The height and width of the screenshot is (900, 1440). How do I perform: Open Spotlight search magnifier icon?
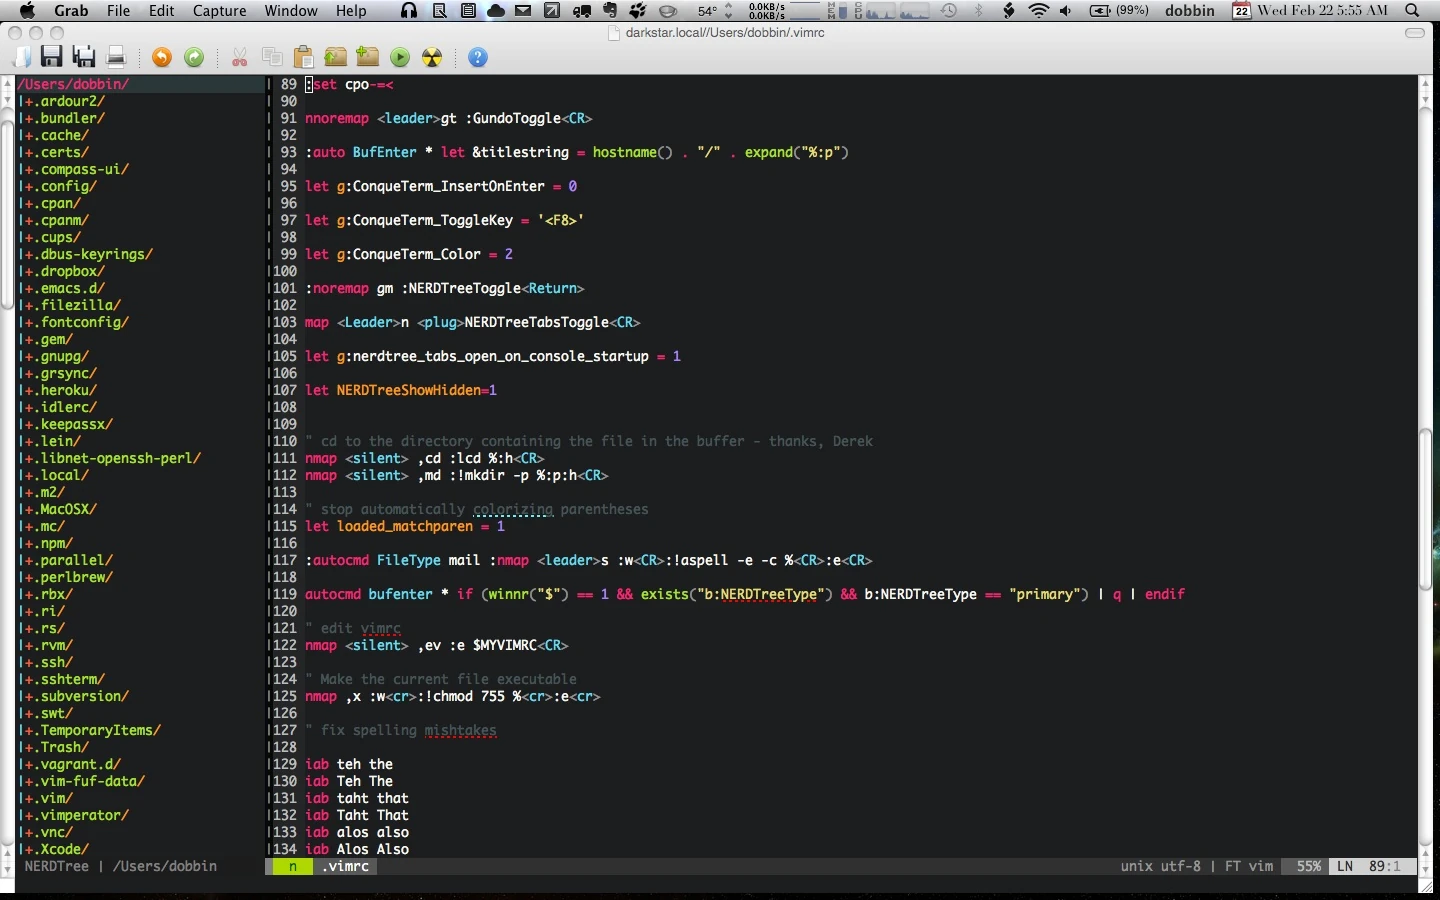pos(1412,11)
